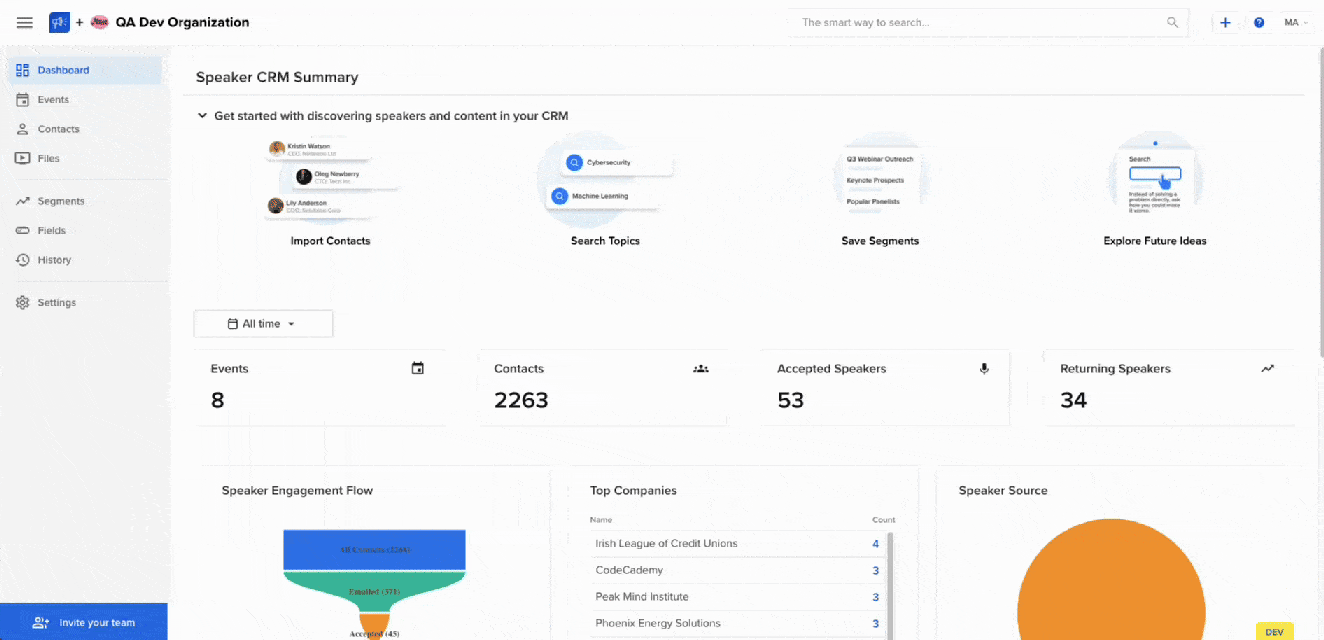
Task: Click the History clock sidebar icon
Action: click(22, 260)
